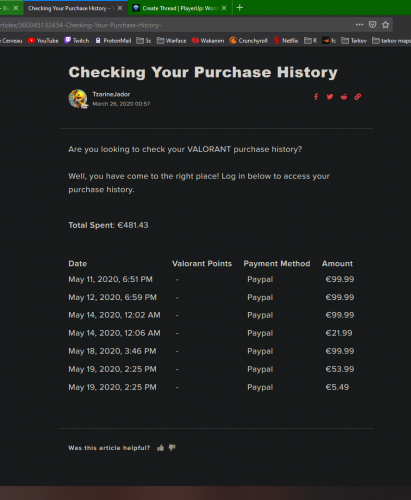Open page actions three-dot menu
411x500 pixels.
pyautogui.click(x=359, y=25)
